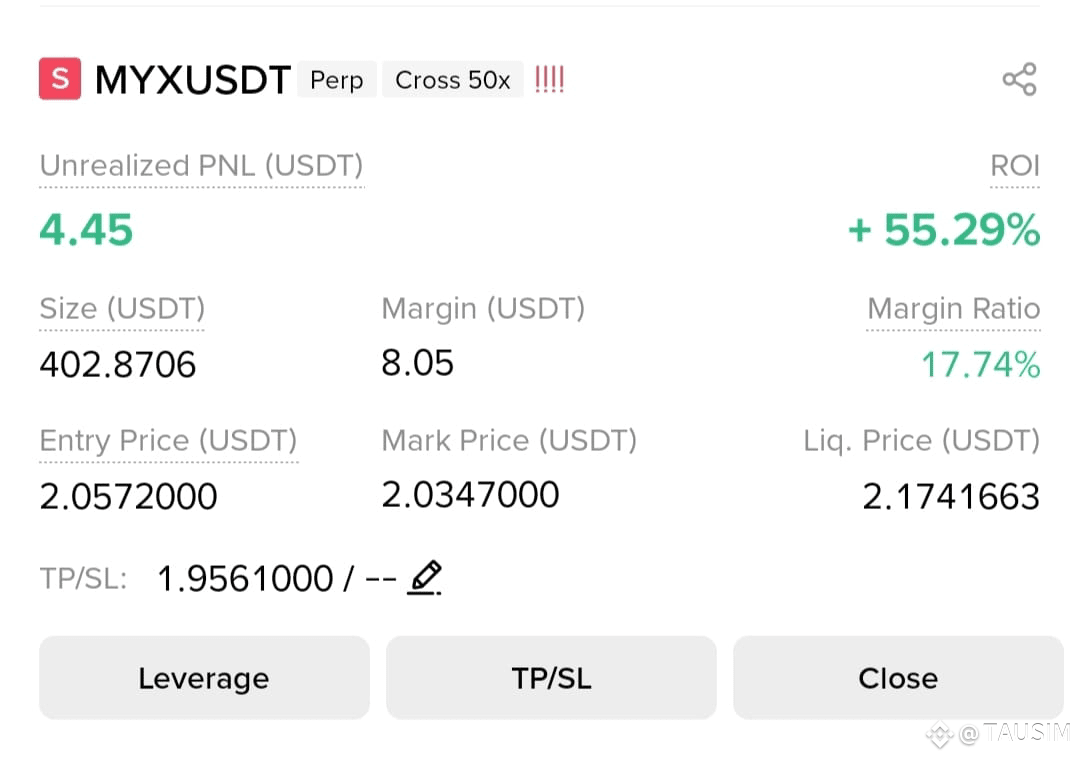Close the MYXUSDT position

(x=898, y=678)
